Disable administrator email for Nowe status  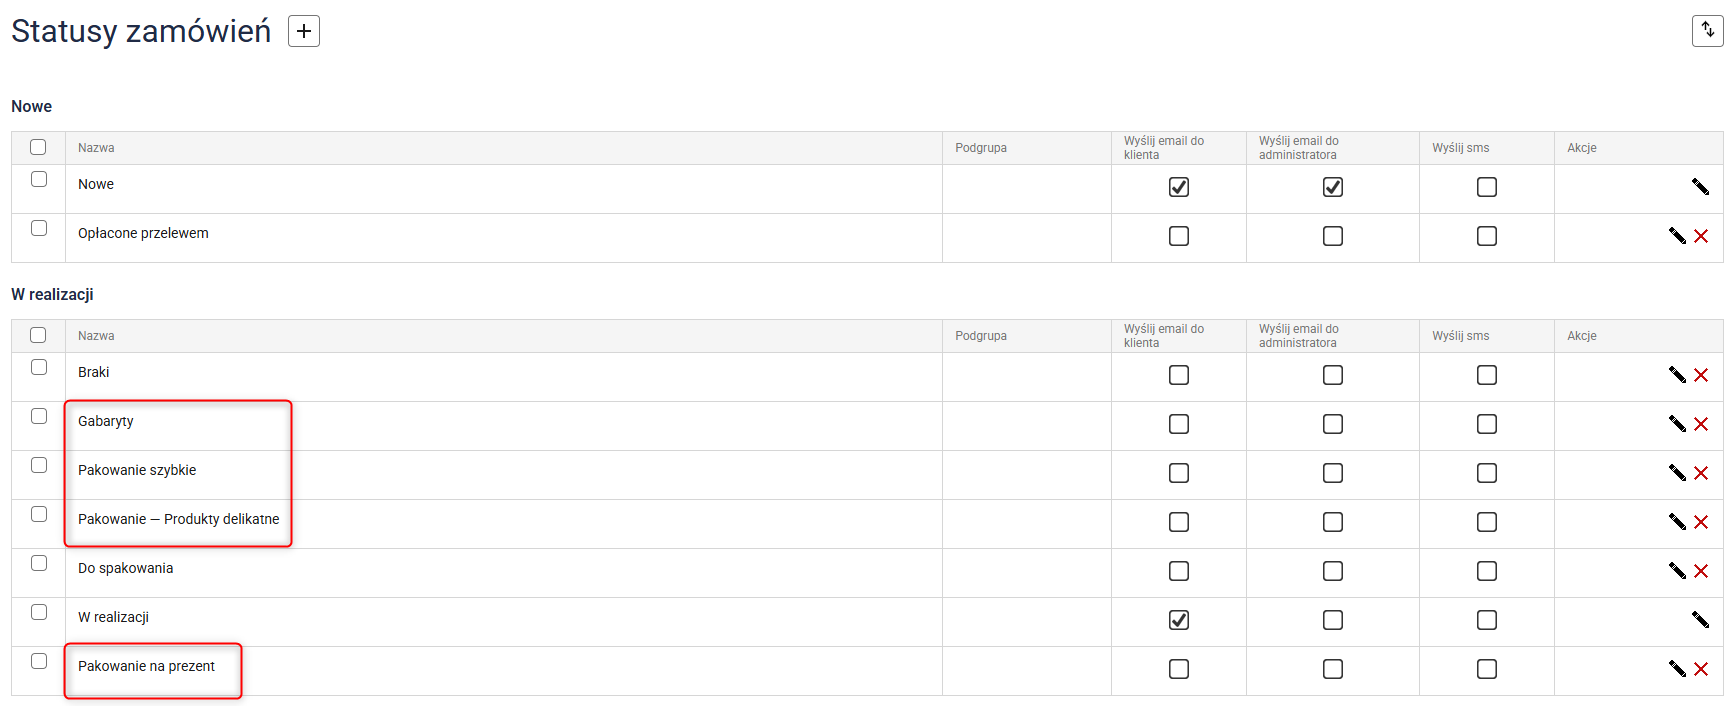pyautogui.click(x=1333, y=187)
